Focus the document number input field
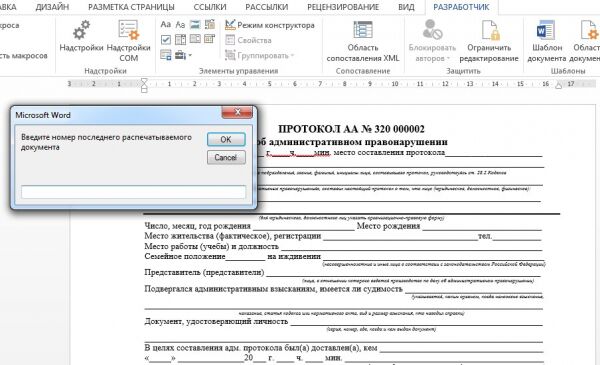The height and width of the screenshot is (365, 600). pos(134,192)
